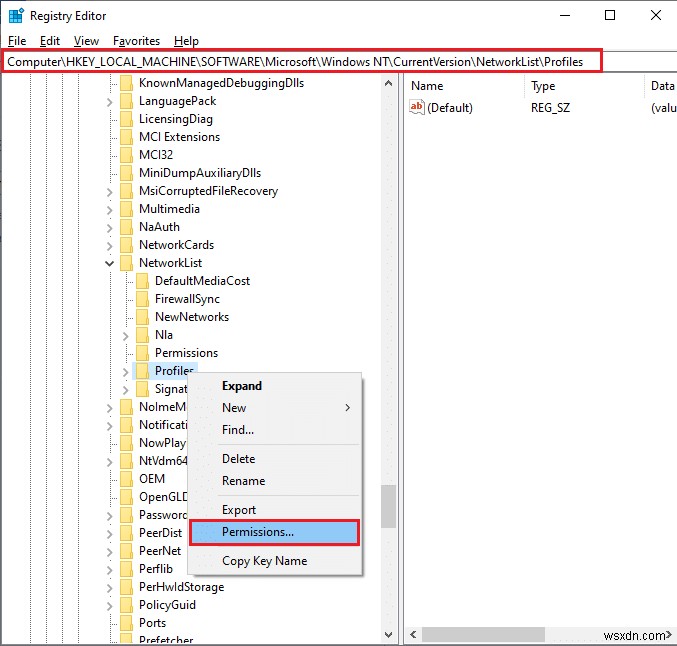Select the NaAuth folder icon

tap(127, 227)
